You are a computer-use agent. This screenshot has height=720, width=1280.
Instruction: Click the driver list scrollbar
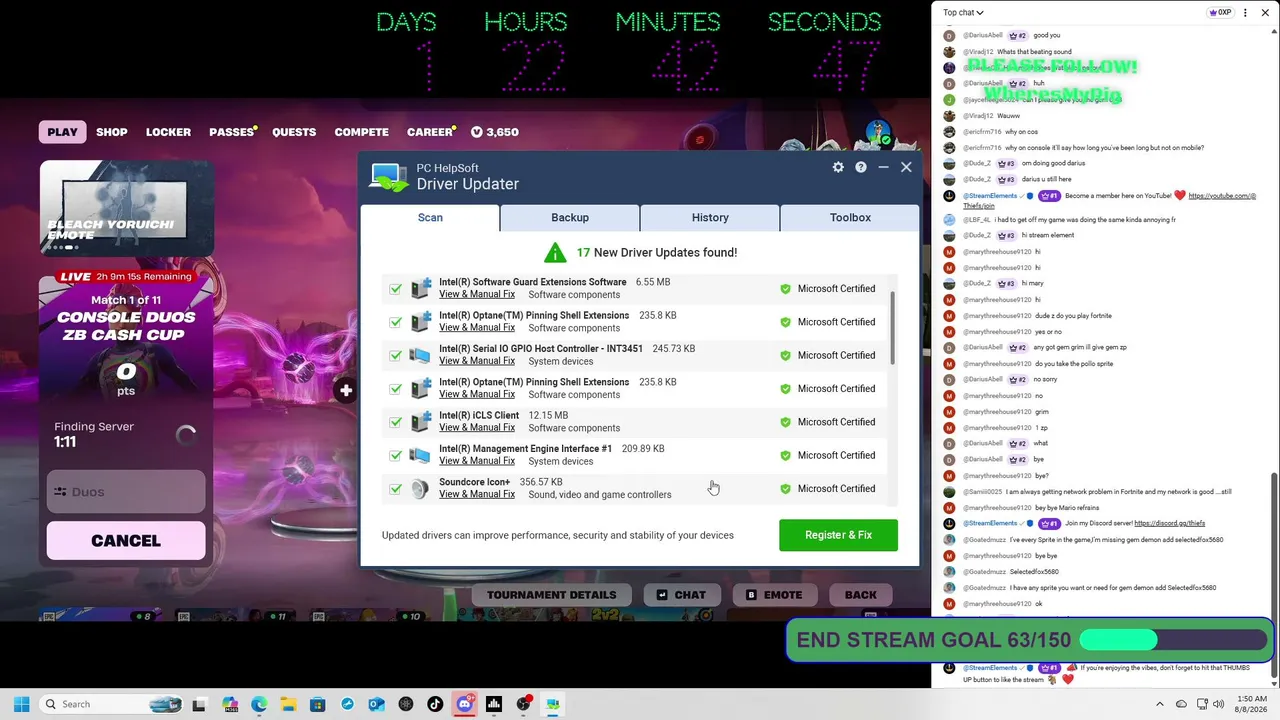891,330
